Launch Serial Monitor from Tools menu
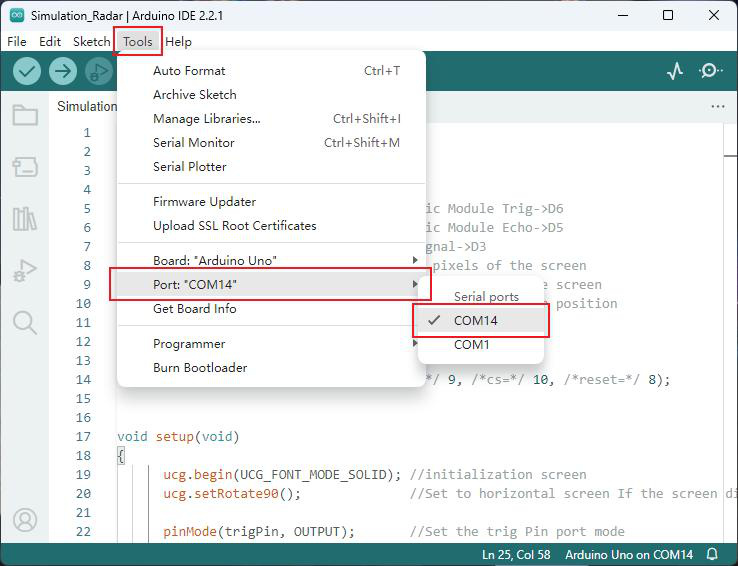Image resolution: width=738 pixels, height=566 pixels. [271, 143]
